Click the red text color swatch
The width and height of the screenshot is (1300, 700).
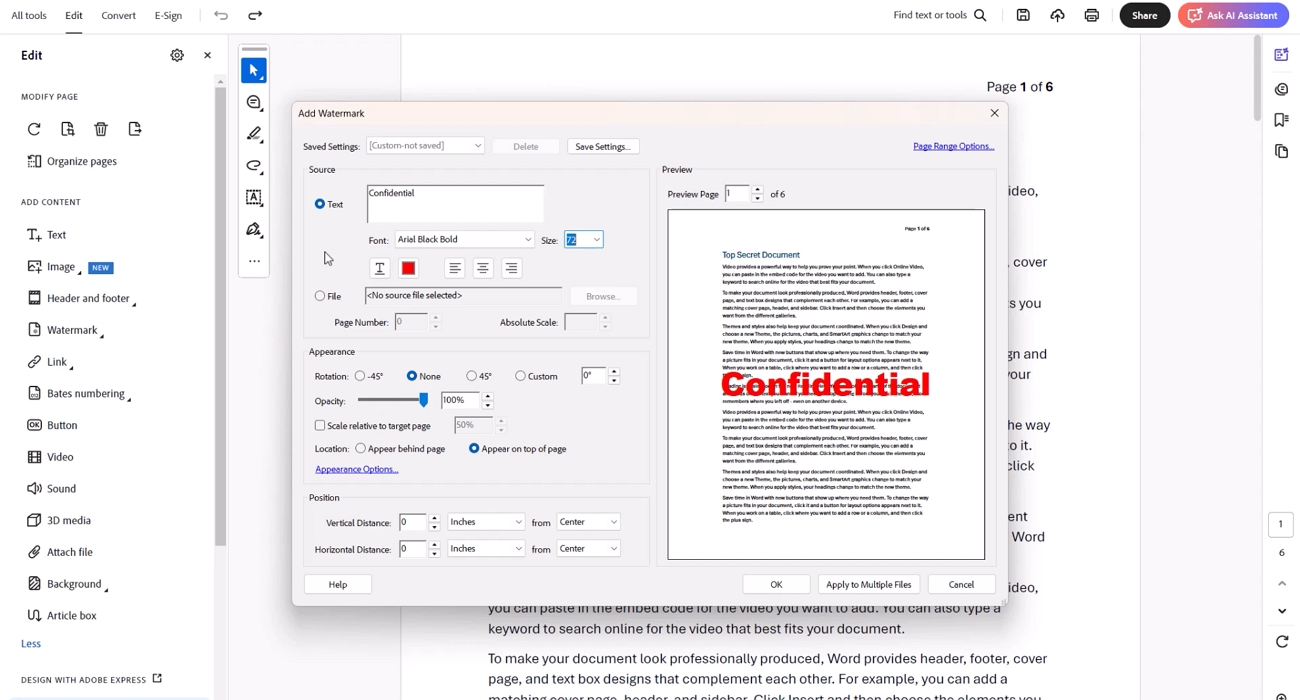click(408, 268)
